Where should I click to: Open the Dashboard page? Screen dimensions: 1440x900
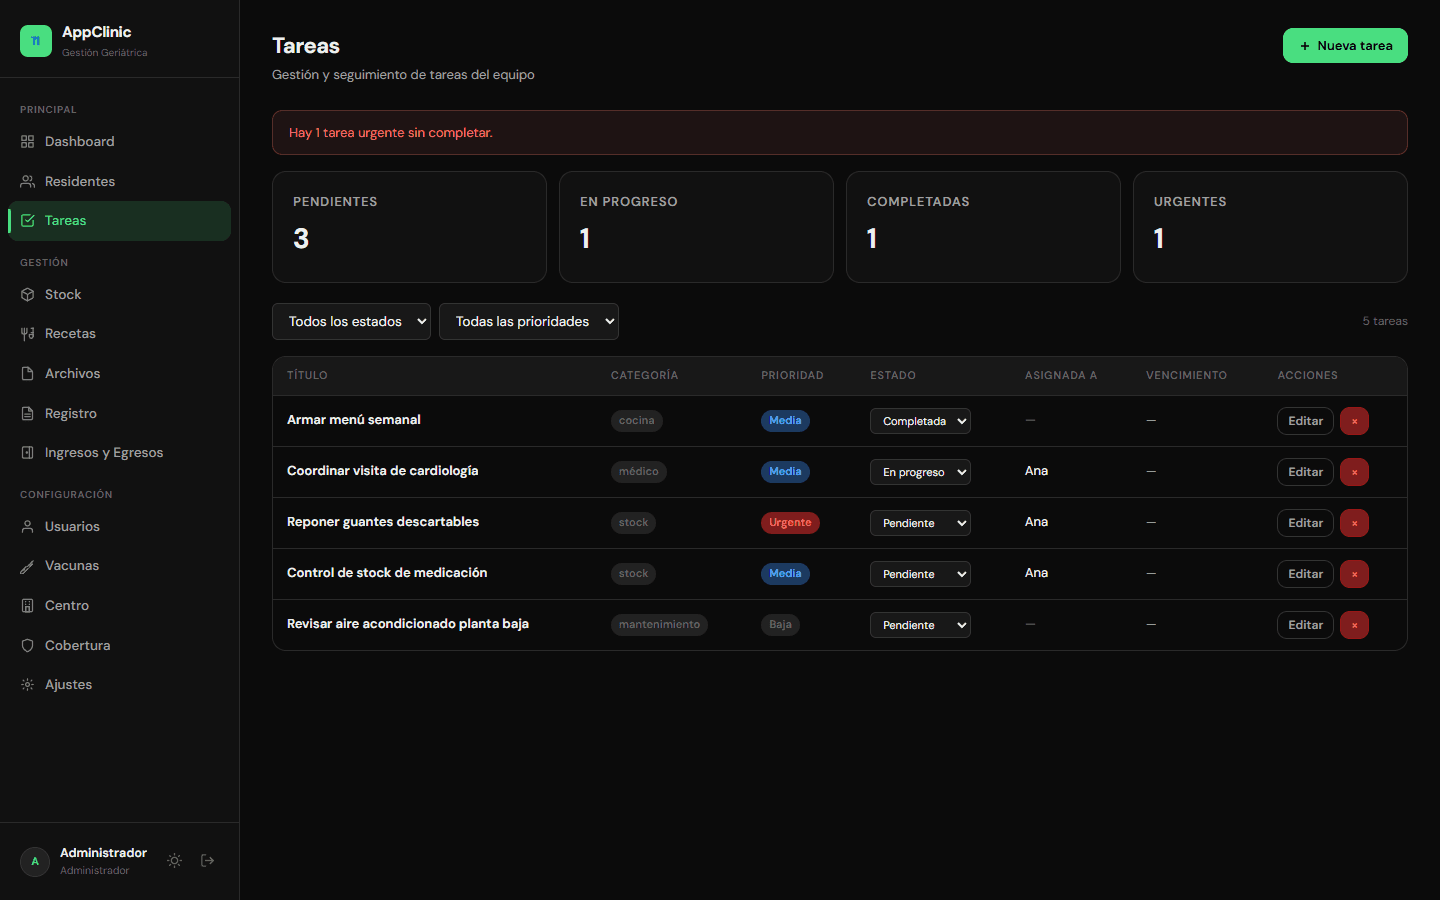pos(119,142)
